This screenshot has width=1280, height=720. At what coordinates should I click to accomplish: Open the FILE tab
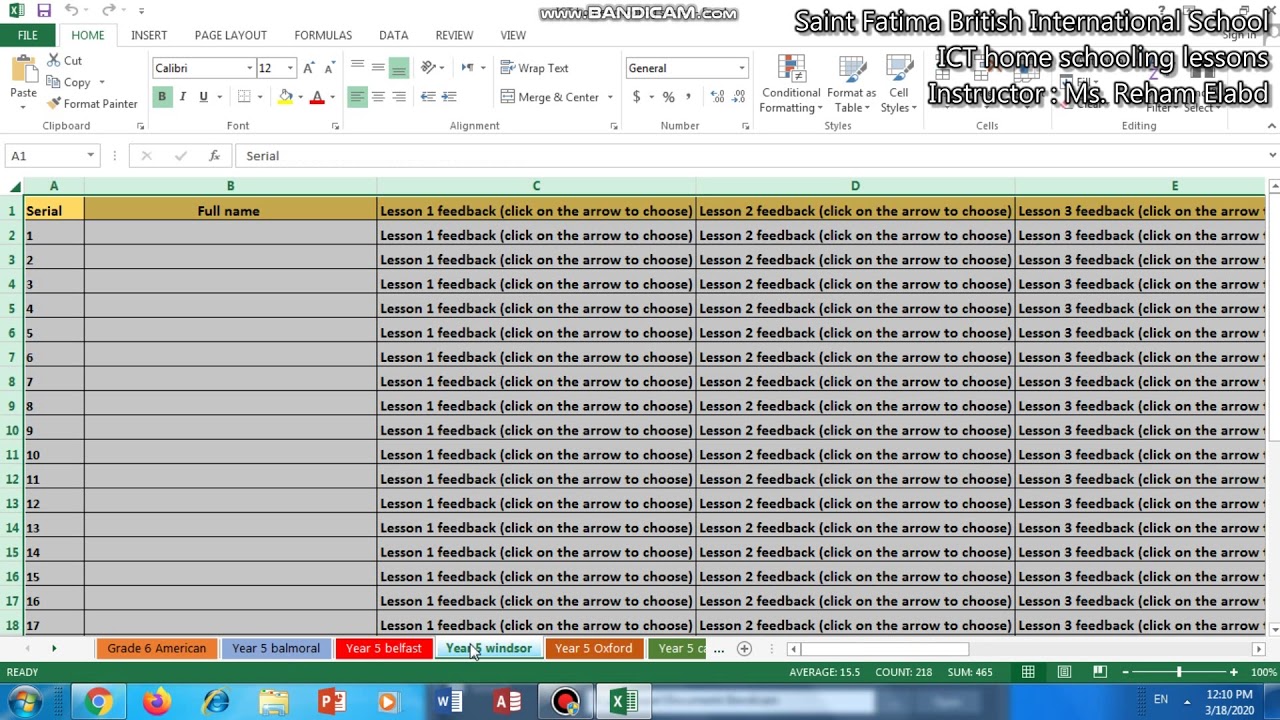click(27, 35)
